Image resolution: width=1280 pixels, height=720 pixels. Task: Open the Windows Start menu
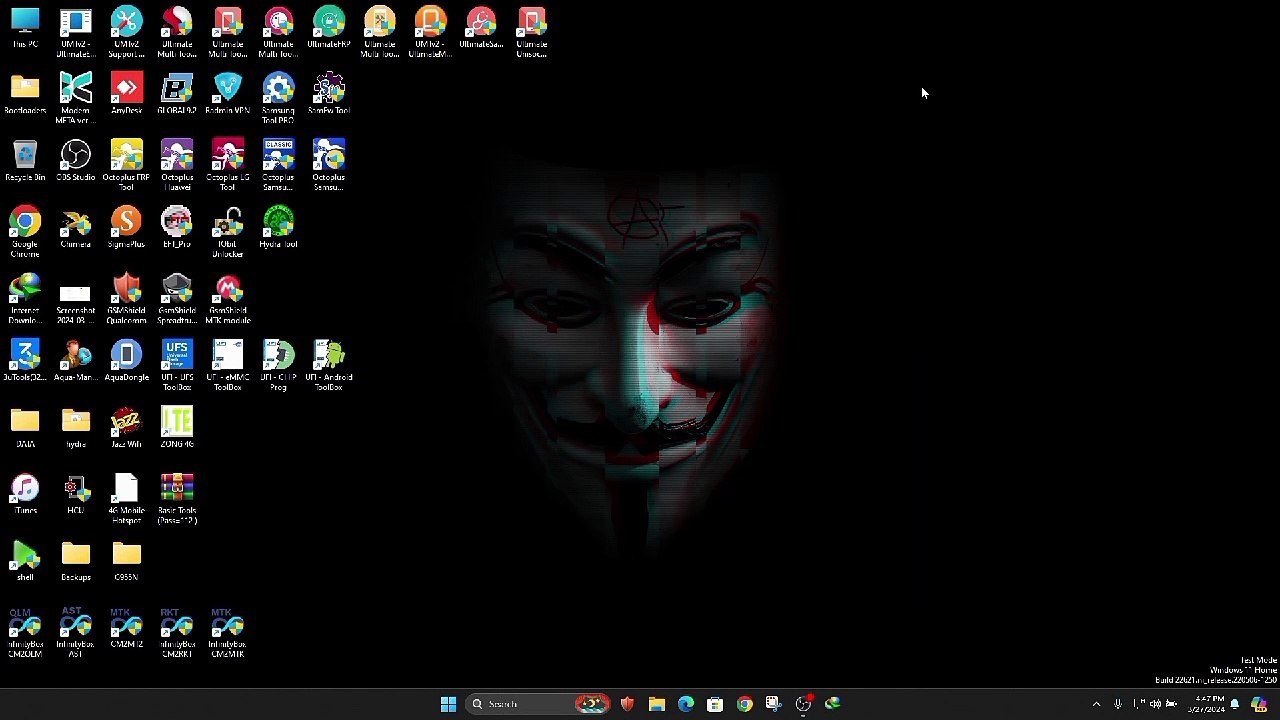point(448,704)
